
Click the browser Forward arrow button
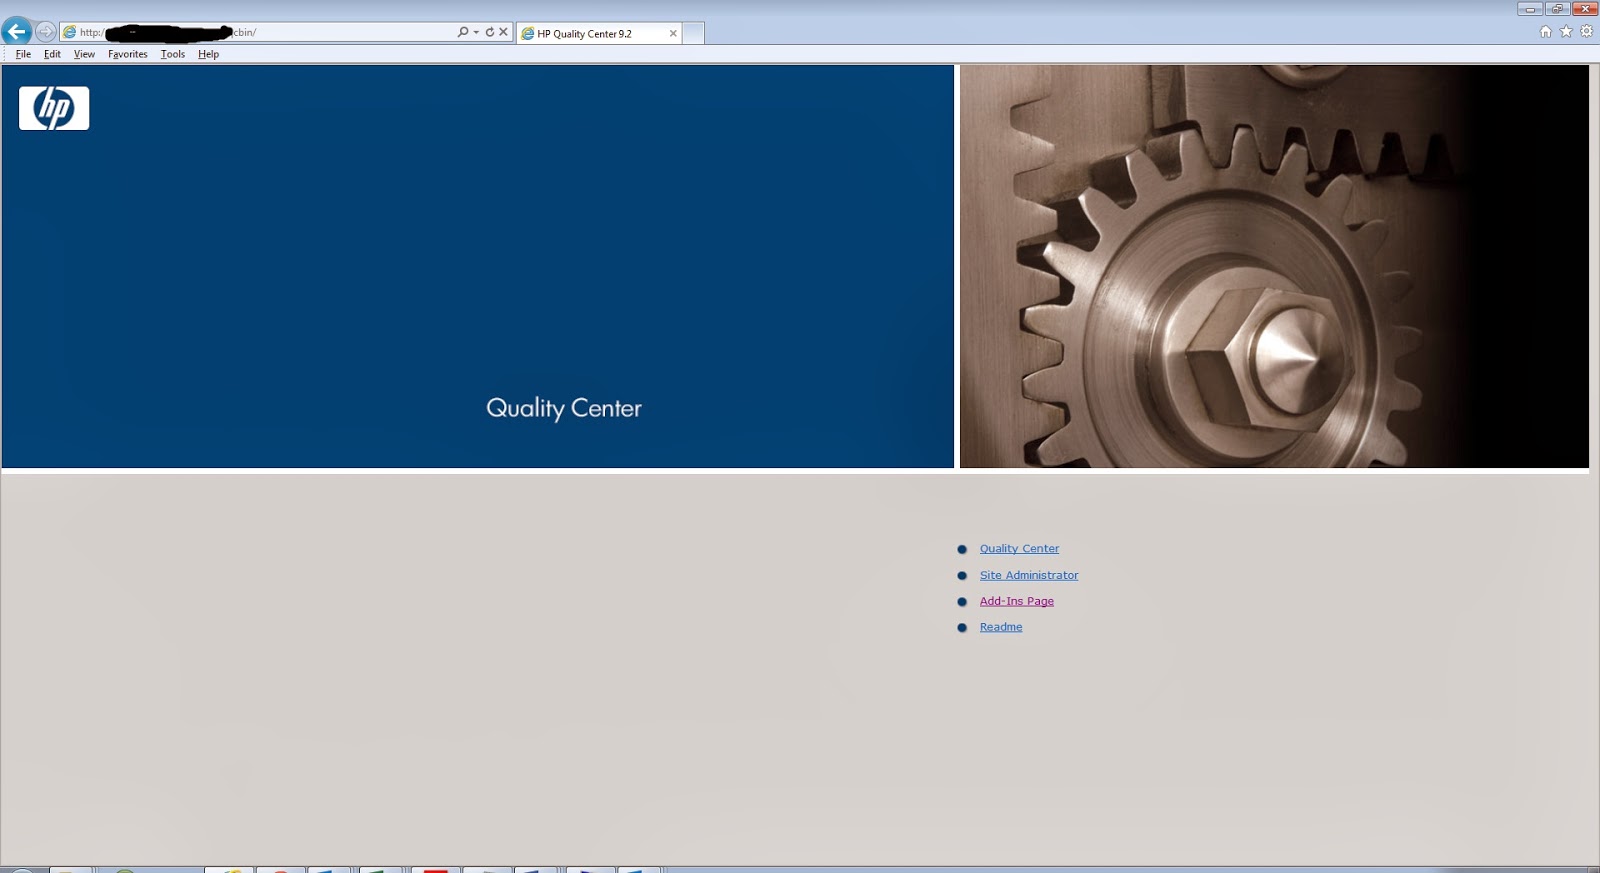tap(46, 32)
